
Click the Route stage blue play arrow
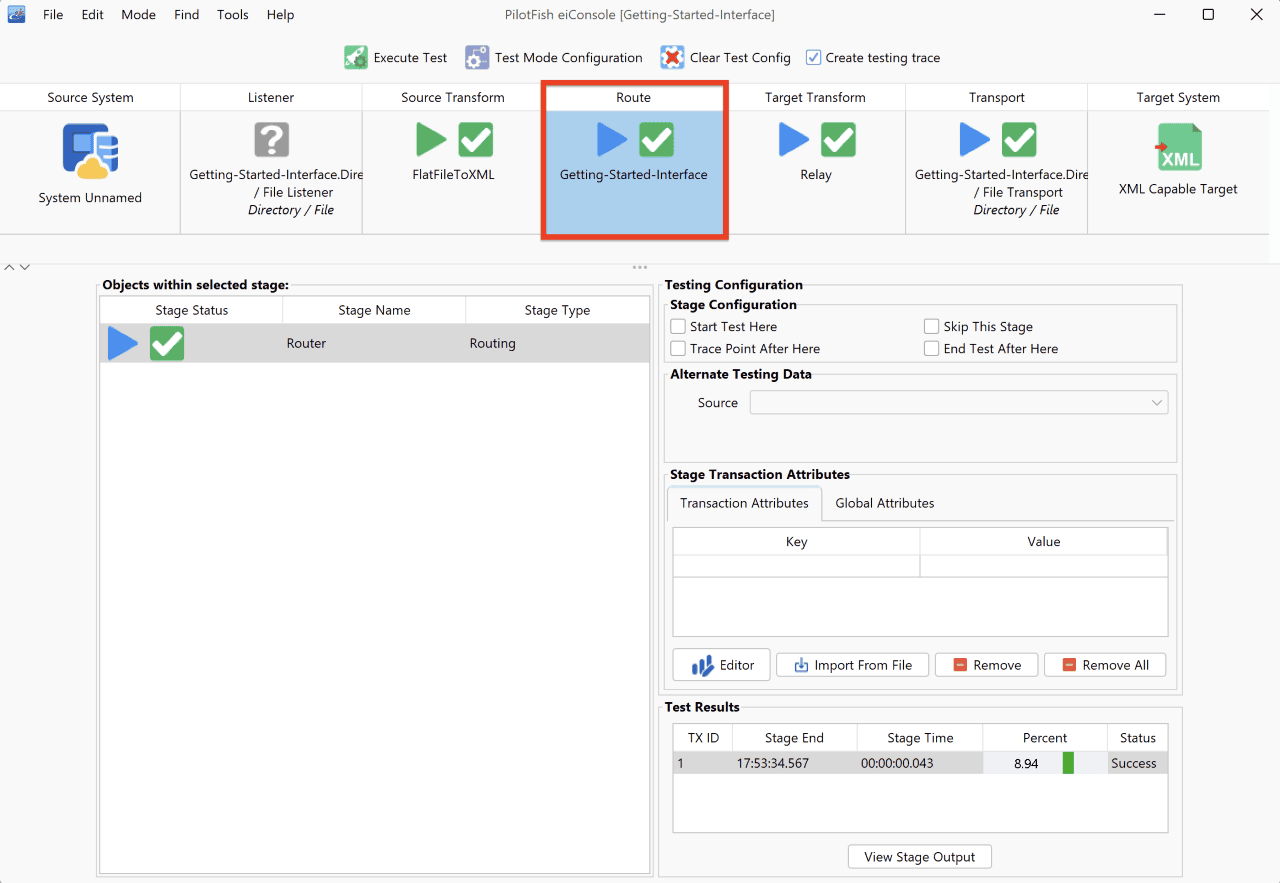(x=612, y=140)
